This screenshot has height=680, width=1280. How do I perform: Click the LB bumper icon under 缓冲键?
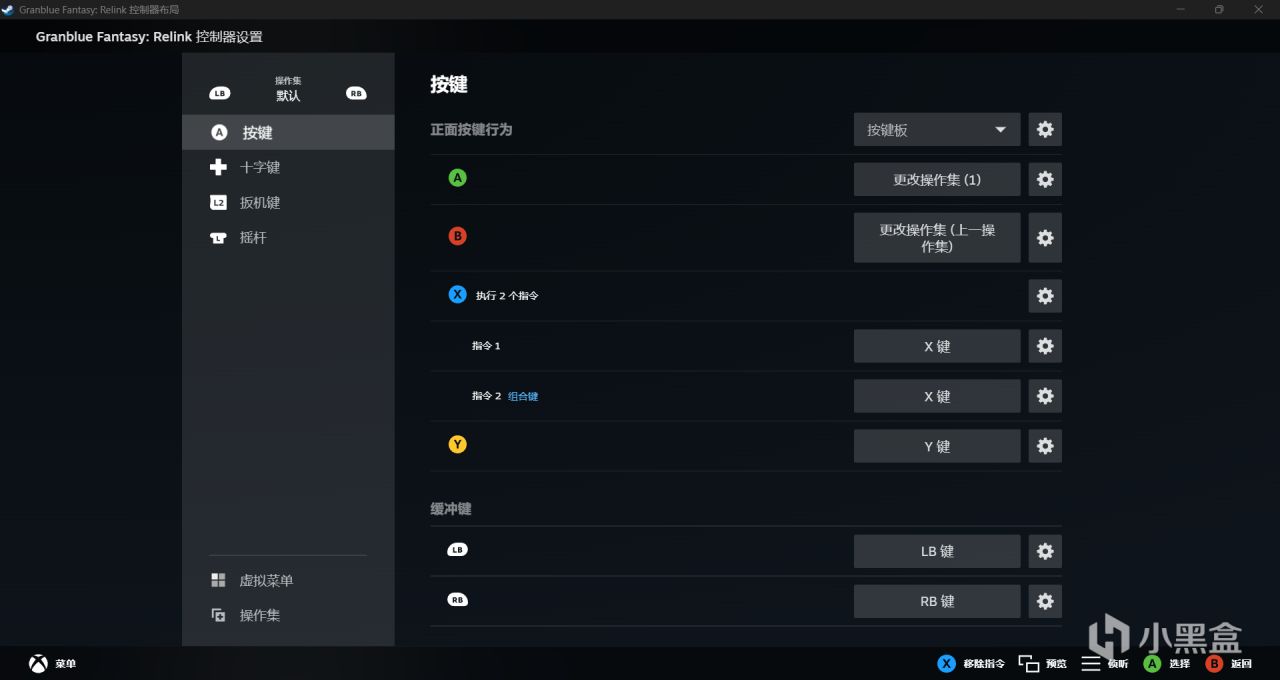pos(457,550)
